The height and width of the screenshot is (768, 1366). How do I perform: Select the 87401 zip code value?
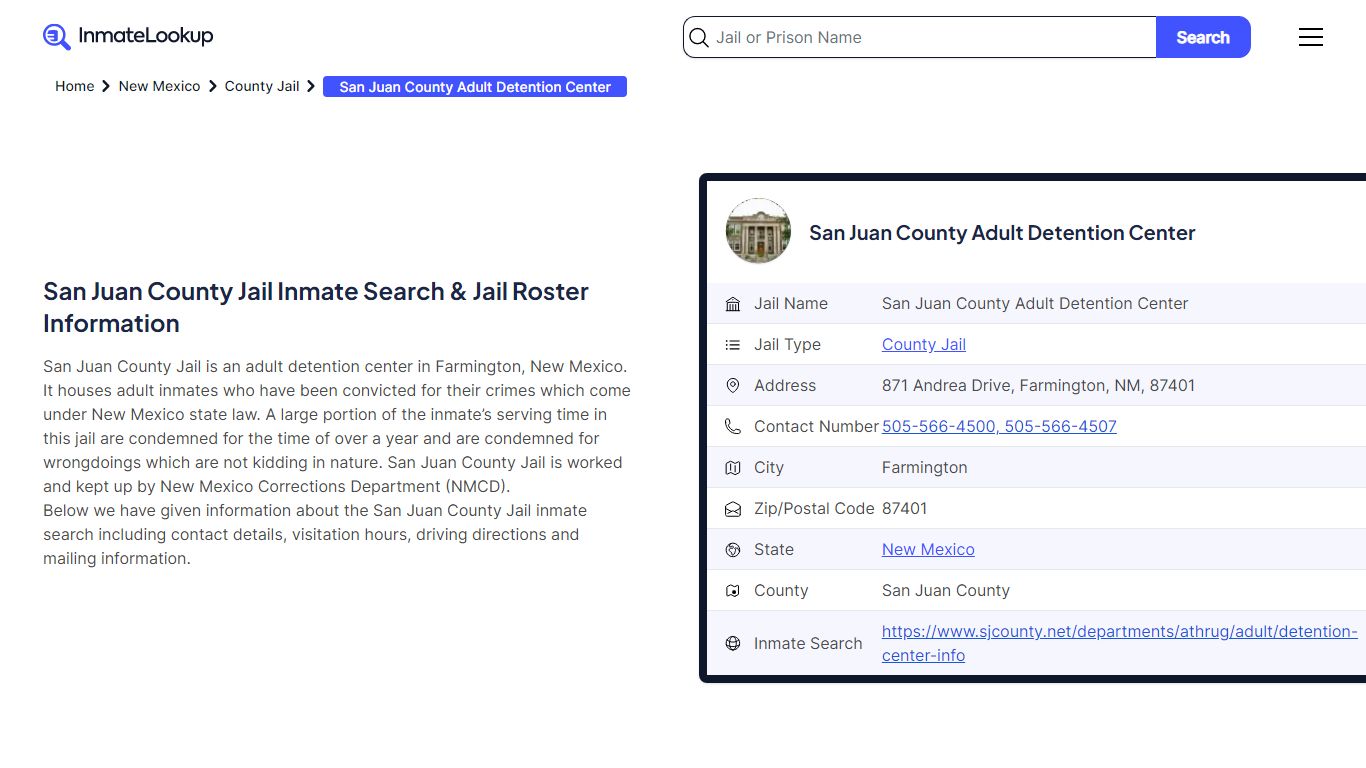[x=904, y=508]
